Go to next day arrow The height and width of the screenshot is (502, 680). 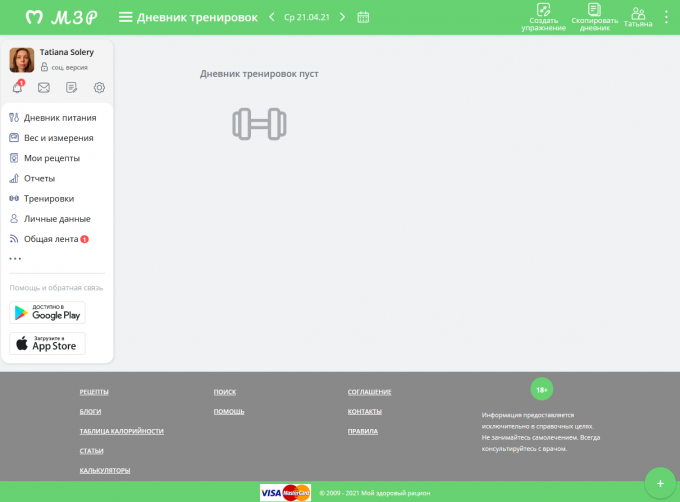[342, 17]
